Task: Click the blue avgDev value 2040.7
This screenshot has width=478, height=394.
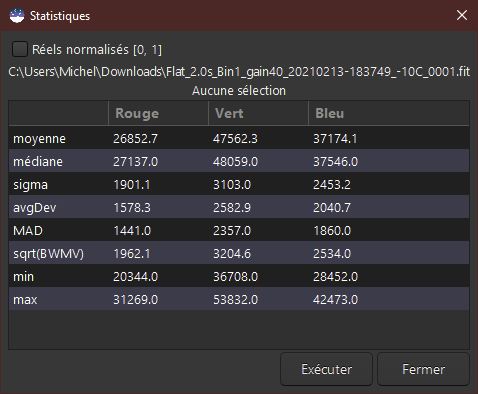Action: (332, 208)
